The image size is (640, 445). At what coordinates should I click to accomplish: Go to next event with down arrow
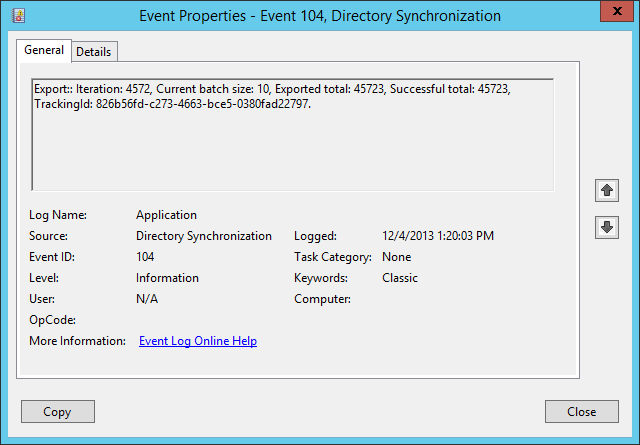point(606,227)
